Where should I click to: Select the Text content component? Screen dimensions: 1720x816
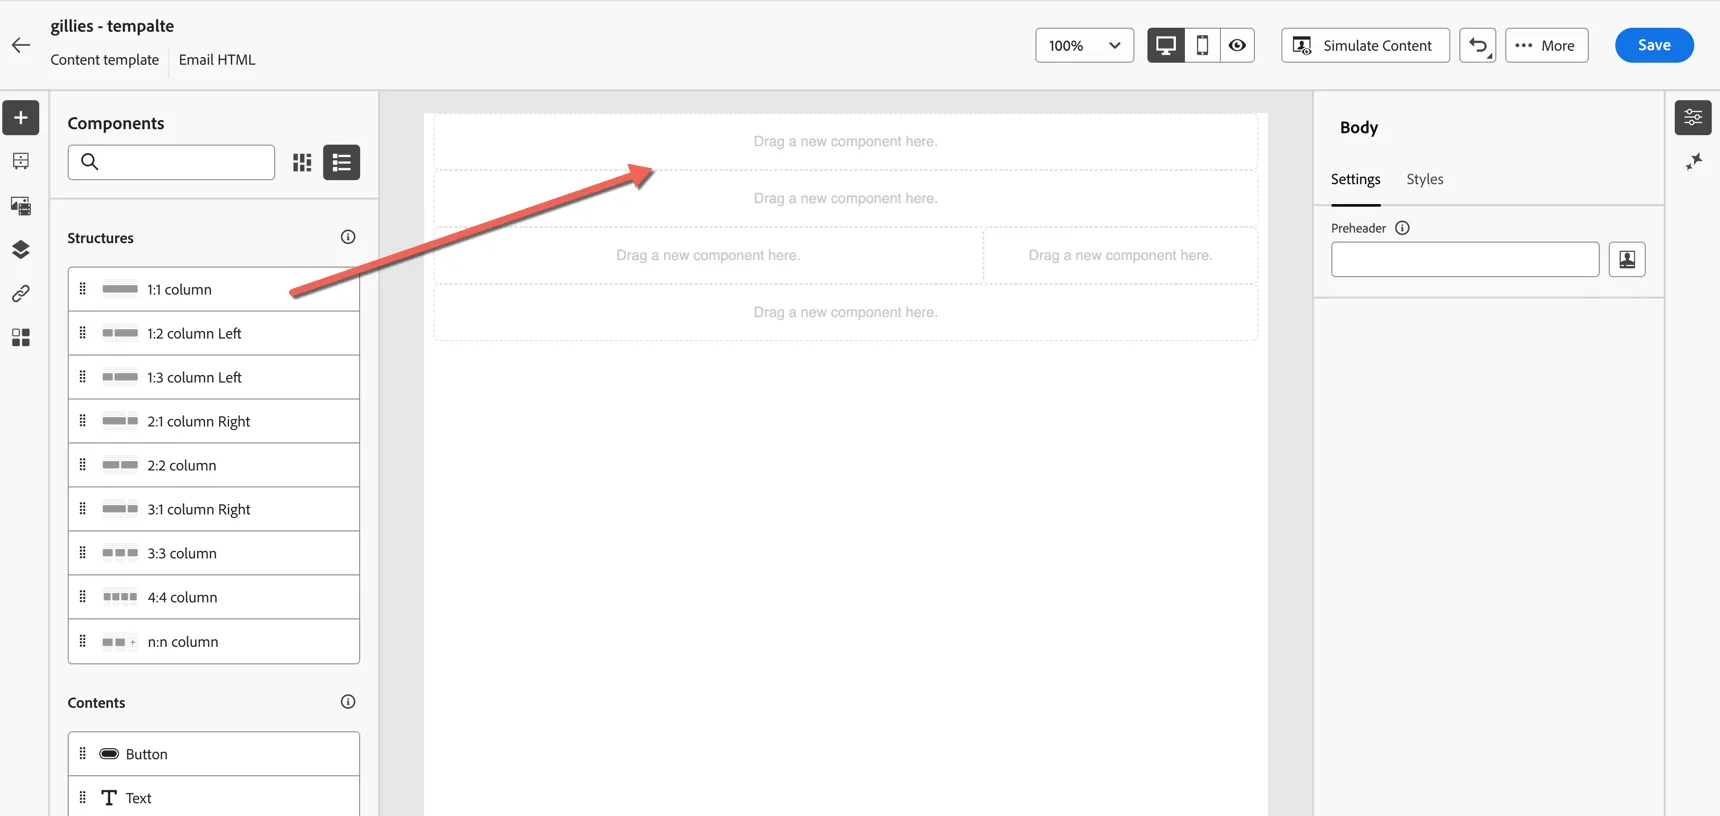[214, 798]
